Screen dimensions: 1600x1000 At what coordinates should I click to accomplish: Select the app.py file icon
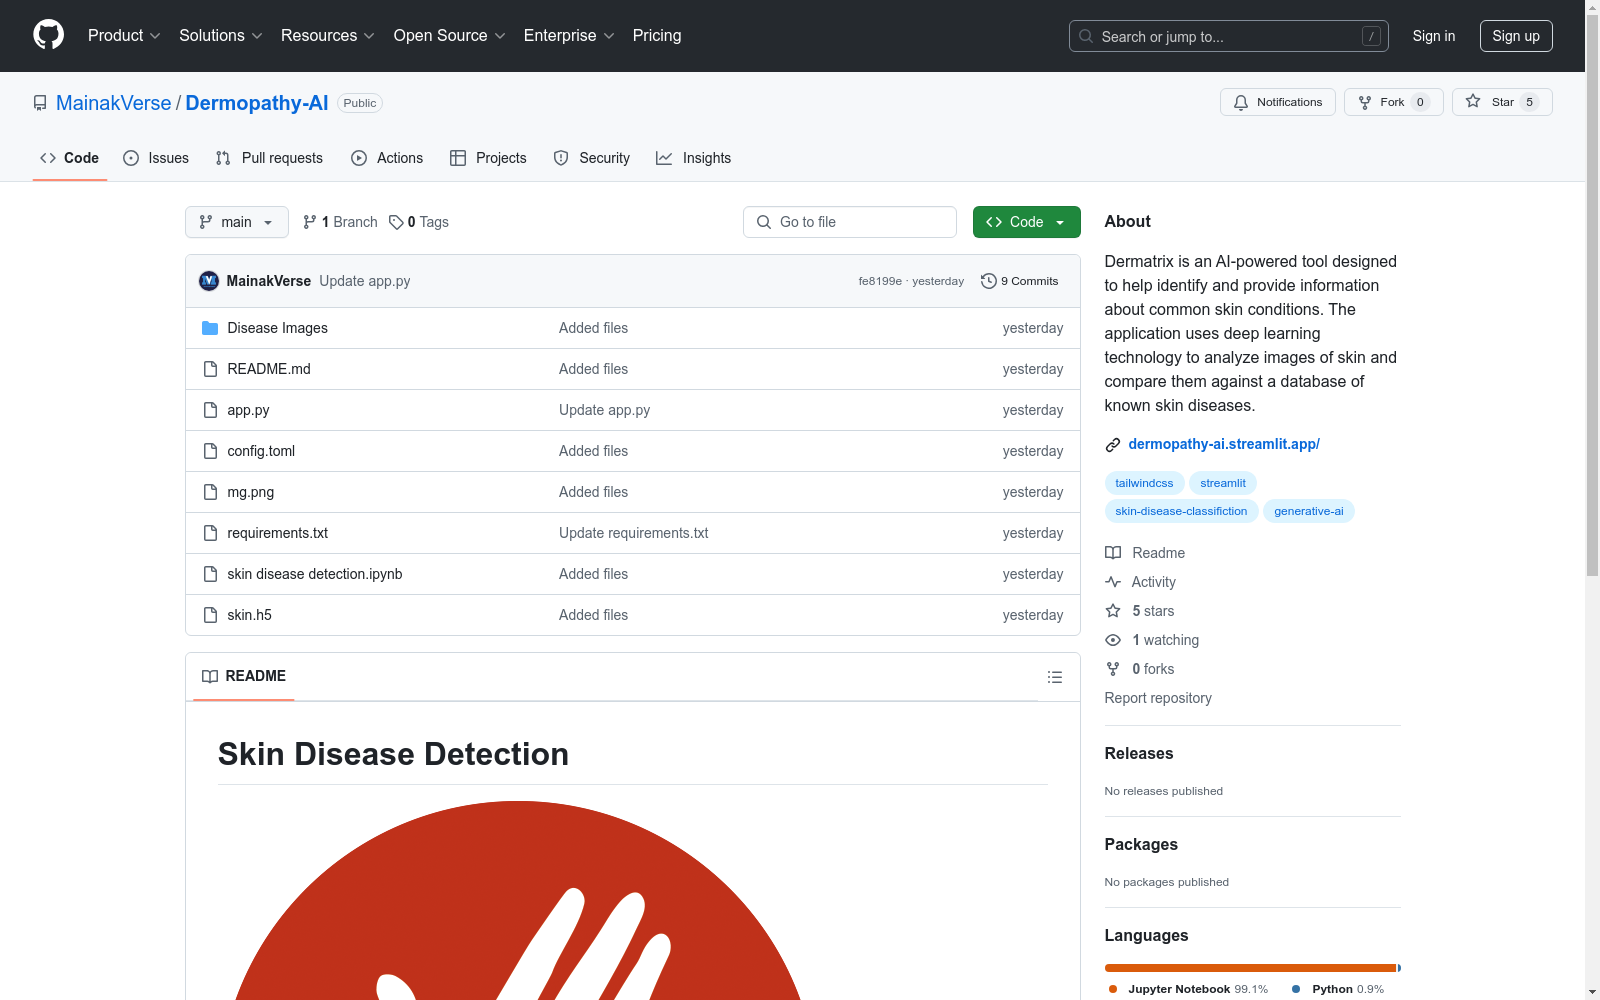click(210, 410)
